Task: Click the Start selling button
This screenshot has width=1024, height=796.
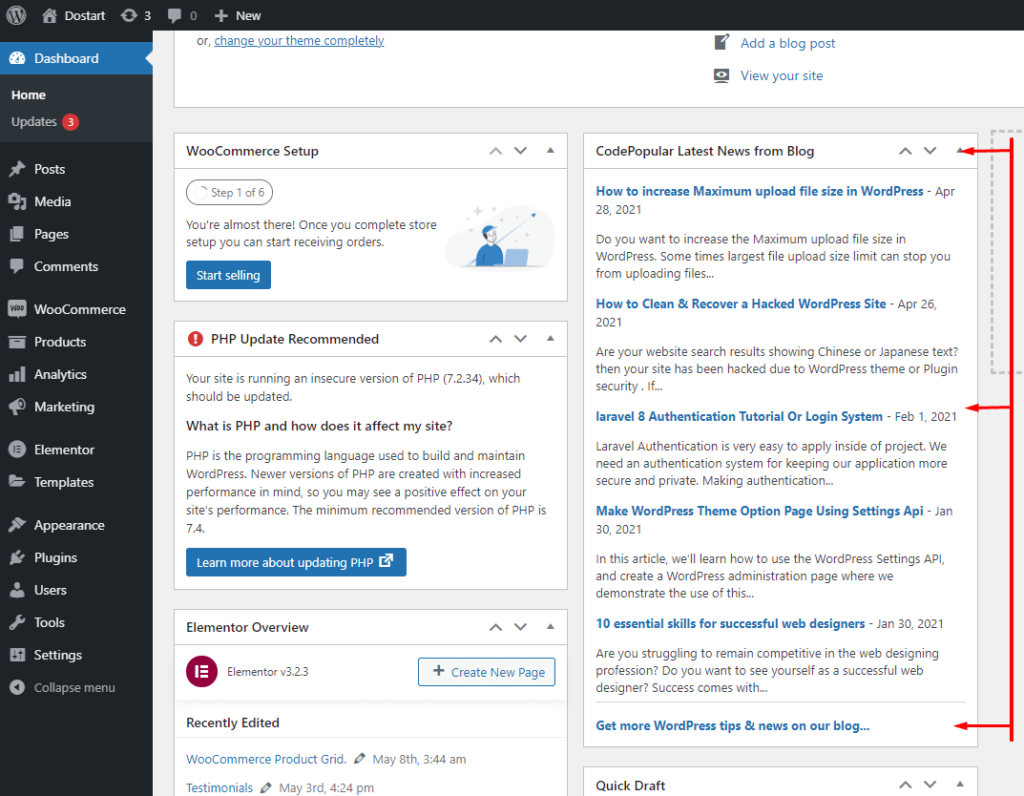Action: pyautogui.click(x=228, y=275)
